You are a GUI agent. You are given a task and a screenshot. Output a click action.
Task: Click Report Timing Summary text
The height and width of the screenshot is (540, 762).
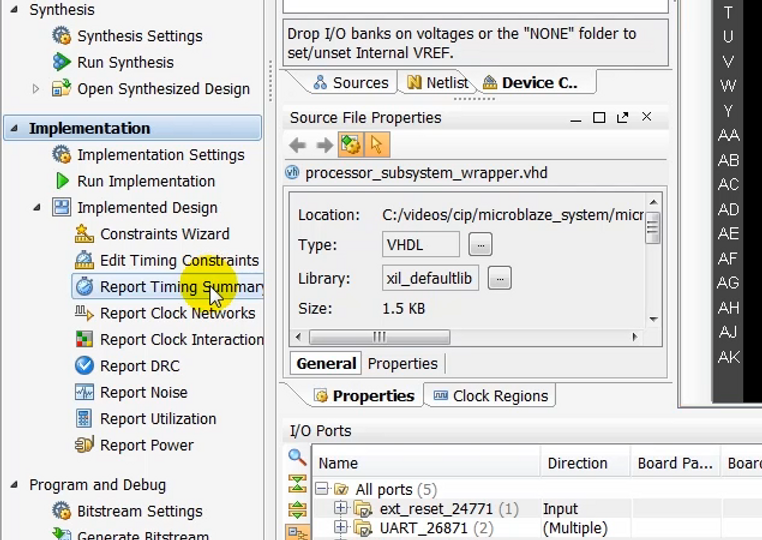click(x=182, y=287)
